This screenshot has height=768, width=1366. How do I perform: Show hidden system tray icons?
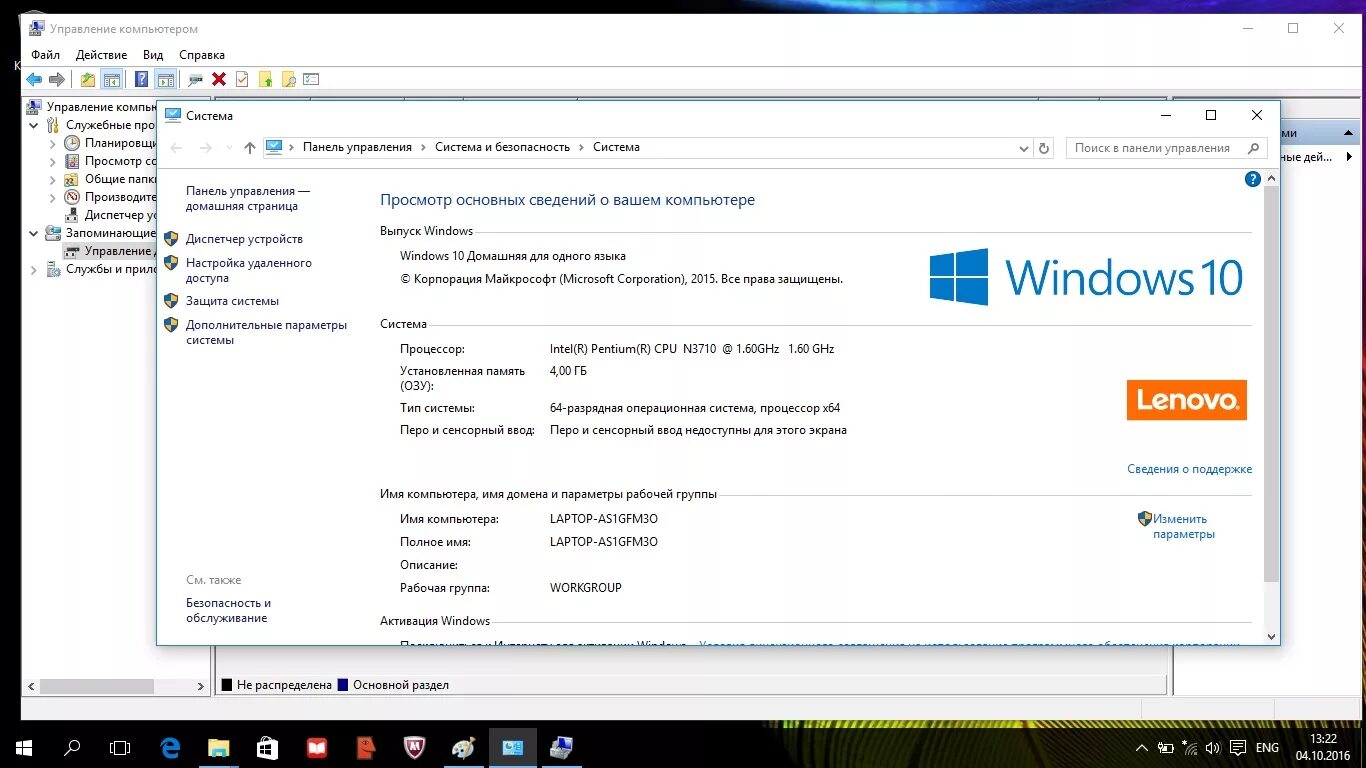click(1142, 747)
